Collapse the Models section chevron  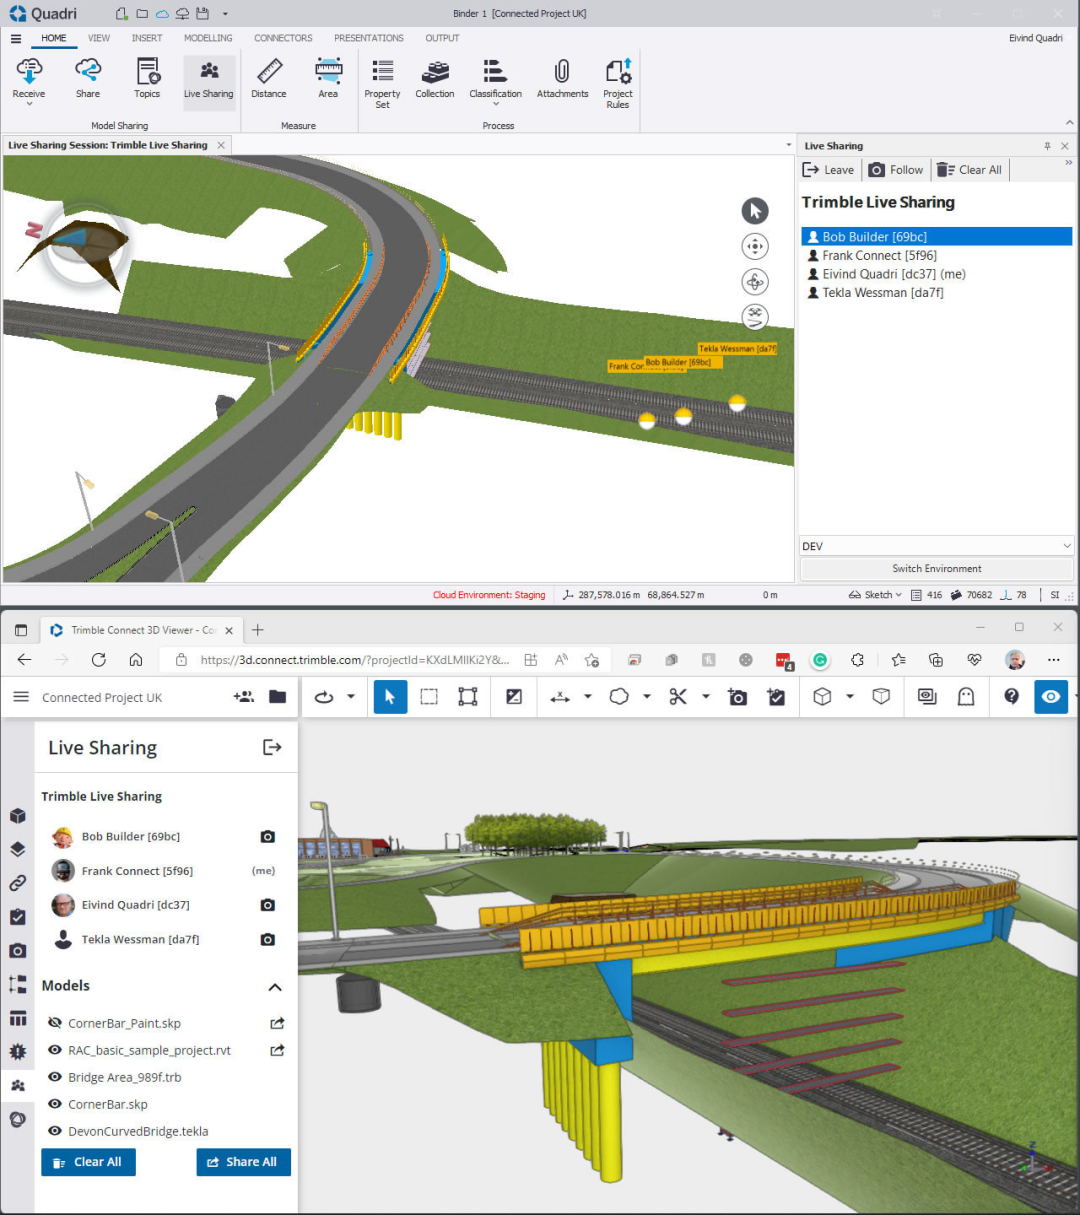[x=275, y=987]
